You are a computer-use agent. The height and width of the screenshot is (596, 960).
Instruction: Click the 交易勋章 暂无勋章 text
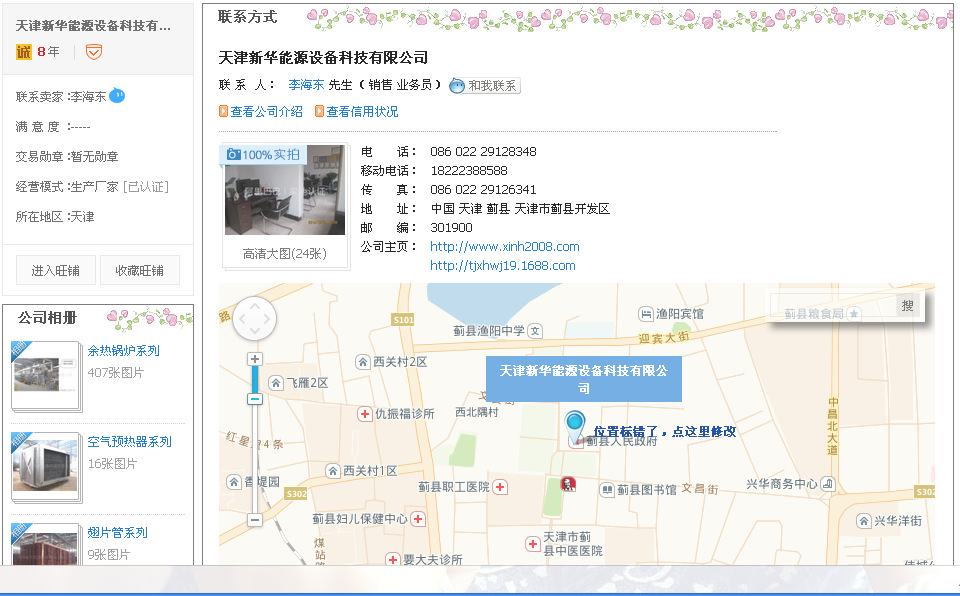tap(67, 157)
